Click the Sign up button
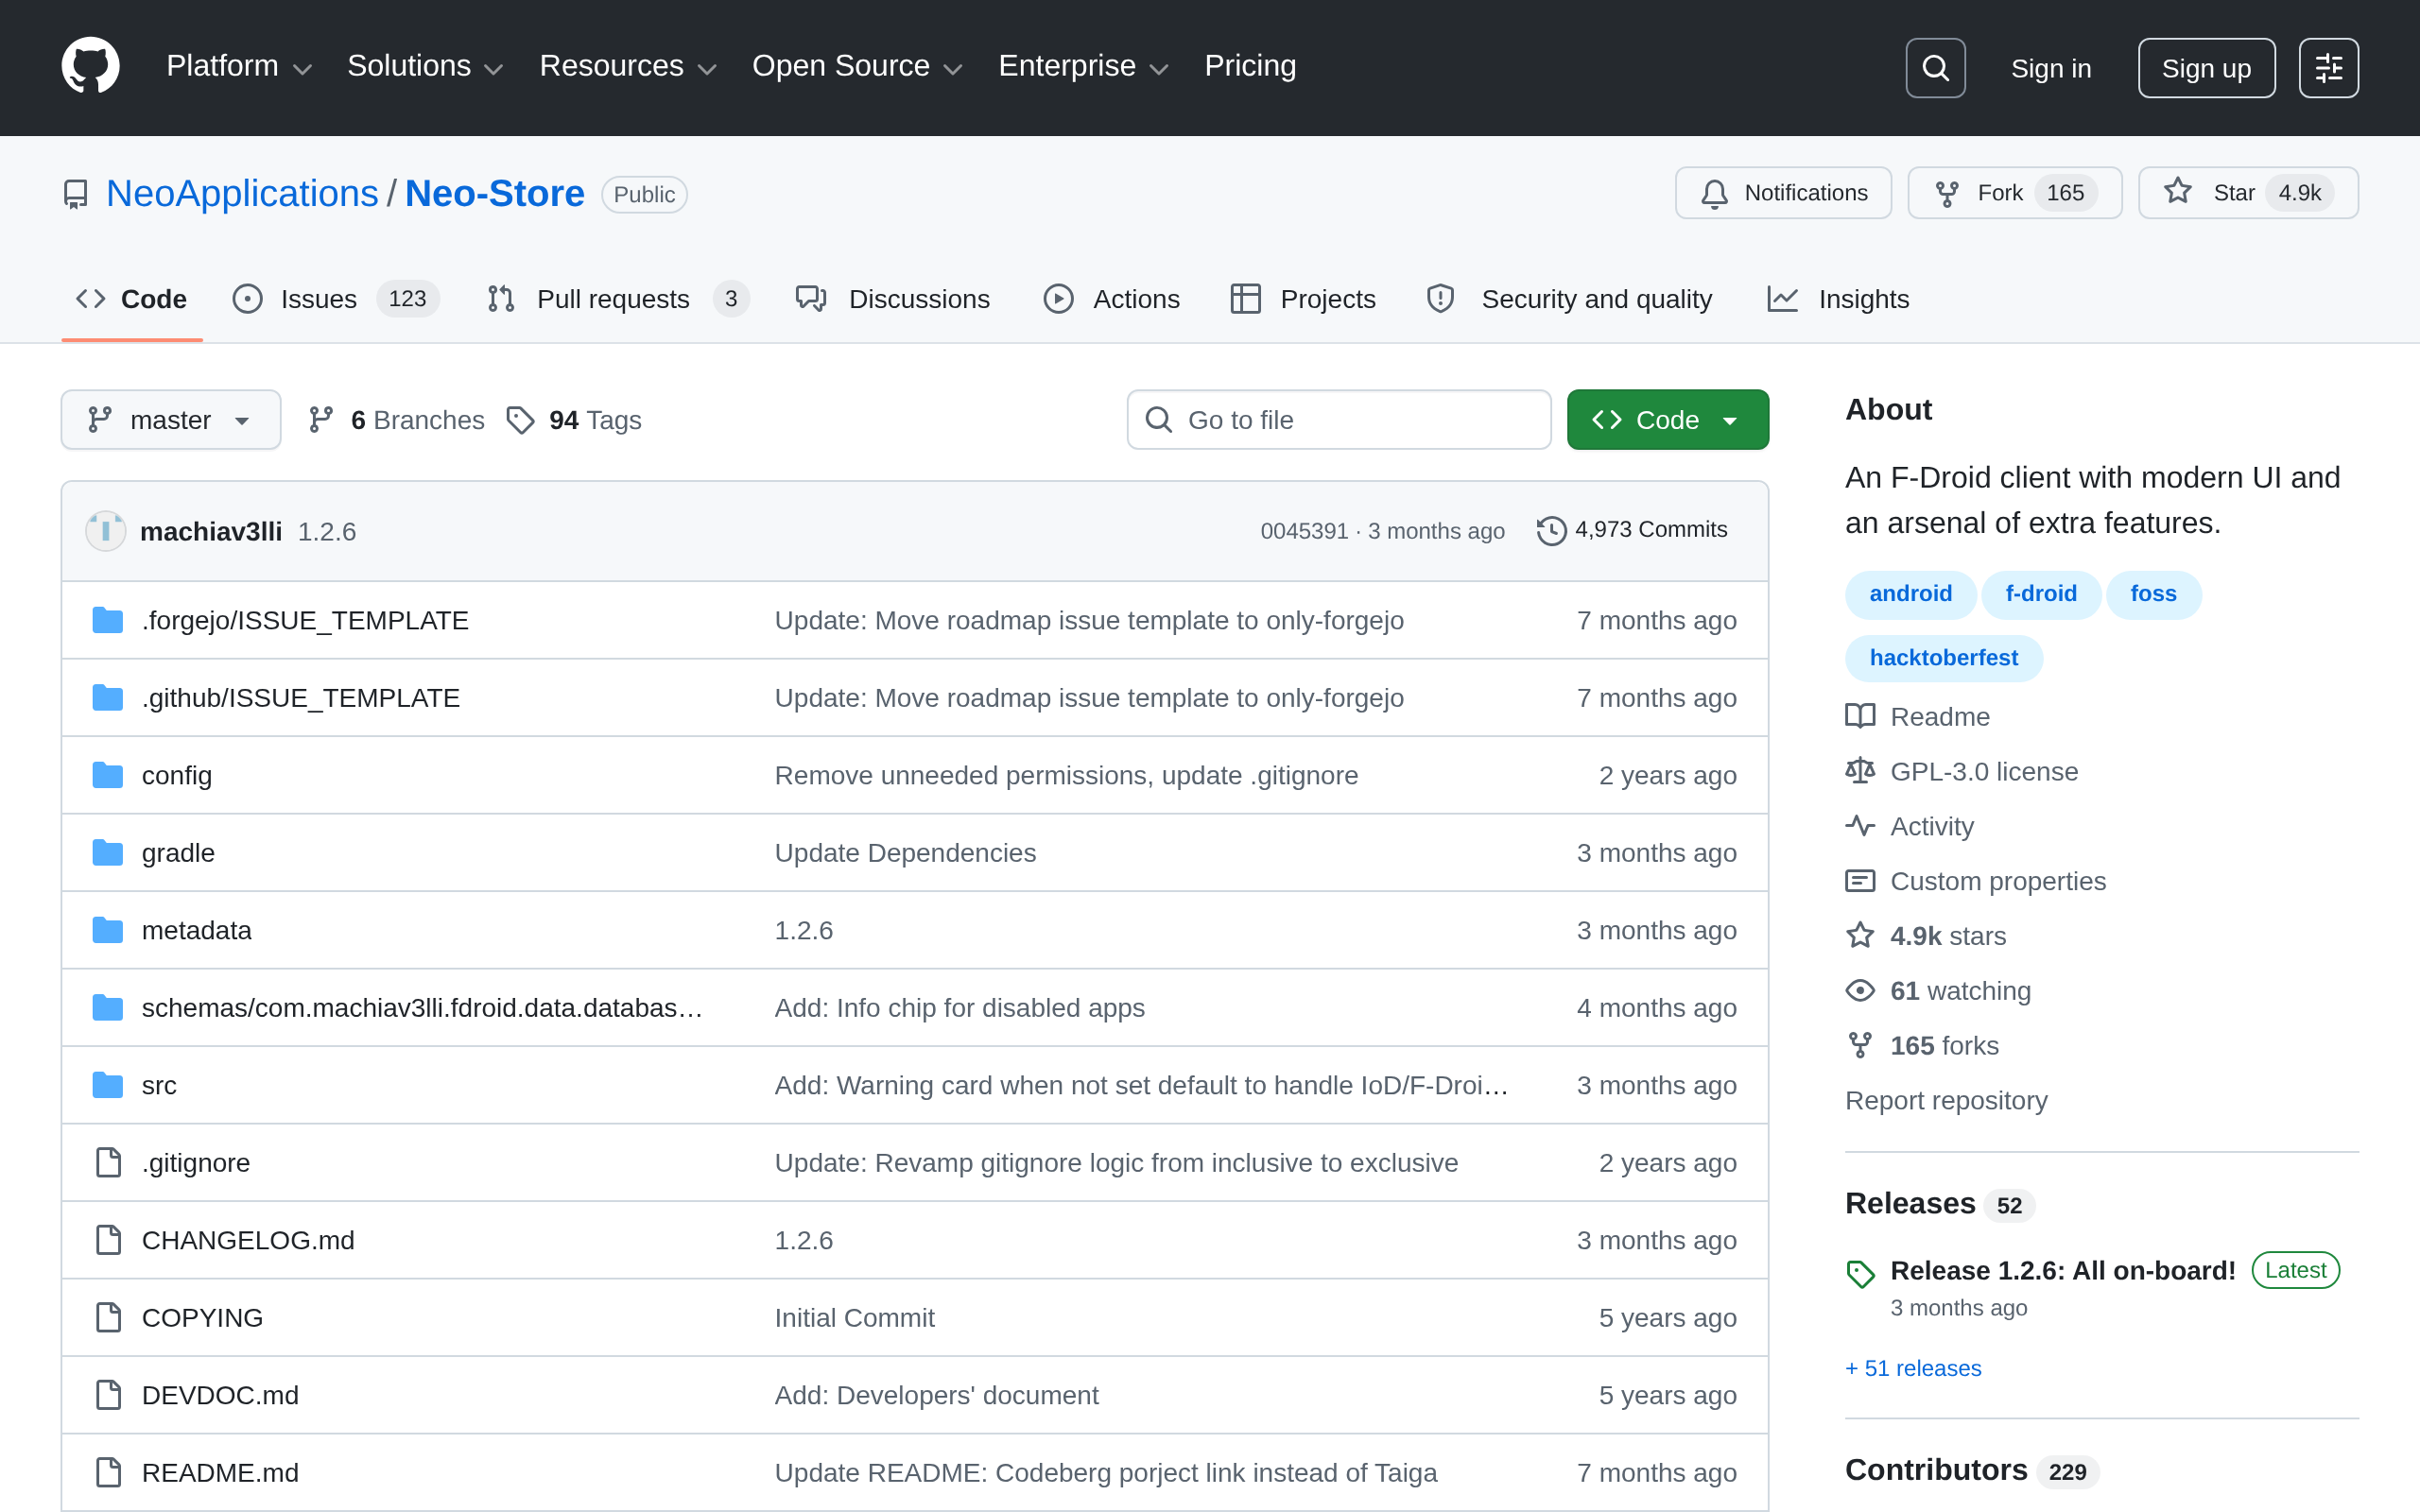This screenshot has width=2420, height=1512. 2206,68
